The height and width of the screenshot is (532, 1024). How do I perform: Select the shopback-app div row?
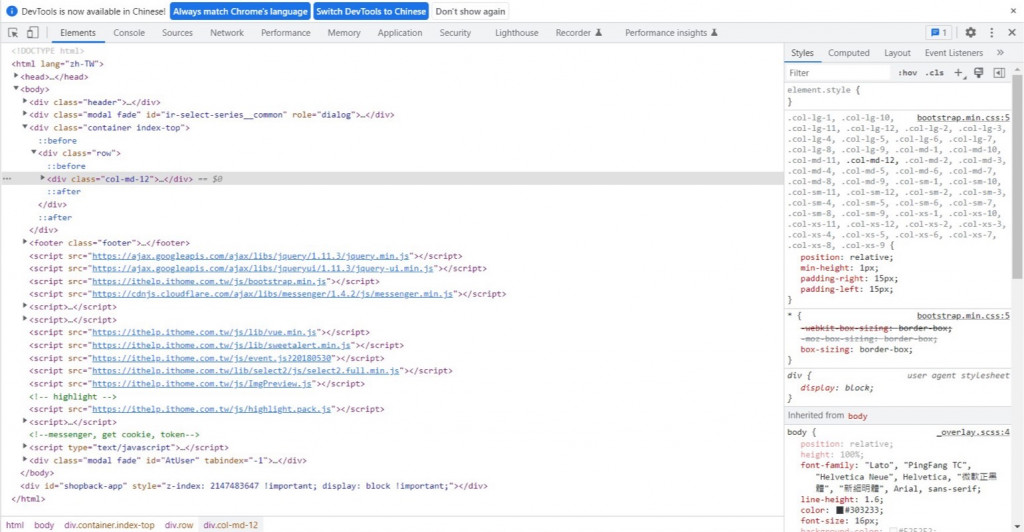coord(253,486)
